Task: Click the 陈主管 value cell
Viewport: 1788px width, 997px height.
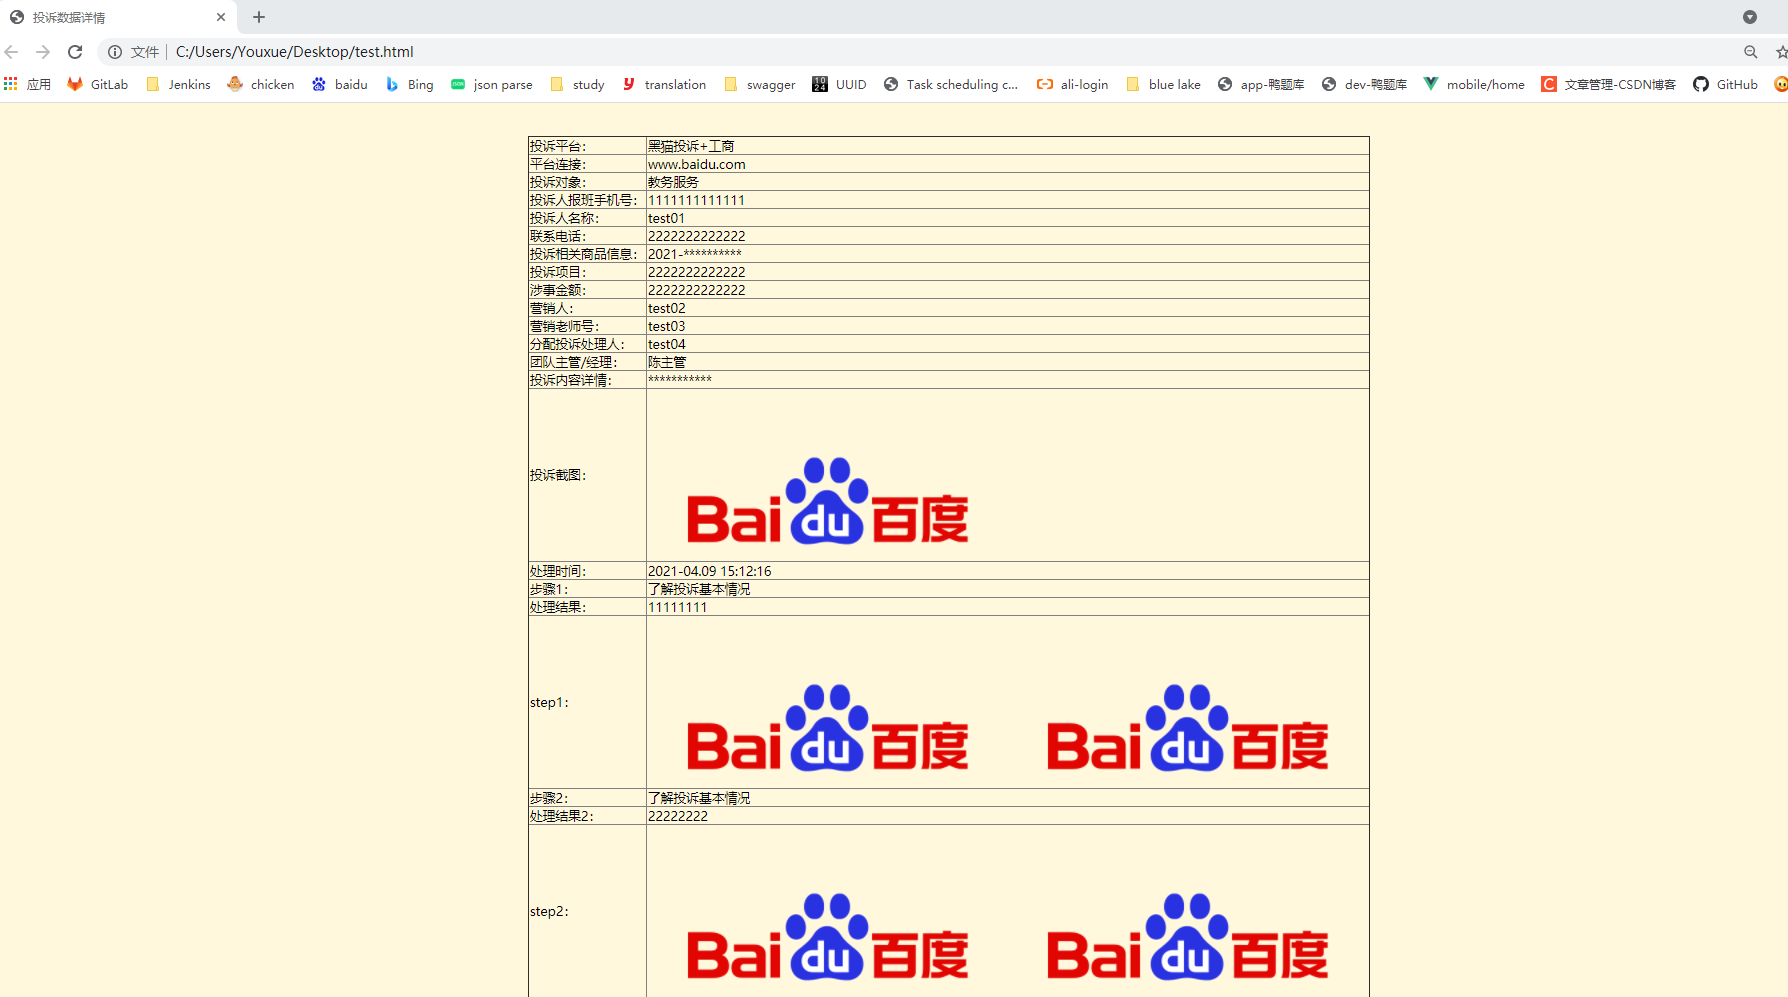Action: [x=1007, y=362]
